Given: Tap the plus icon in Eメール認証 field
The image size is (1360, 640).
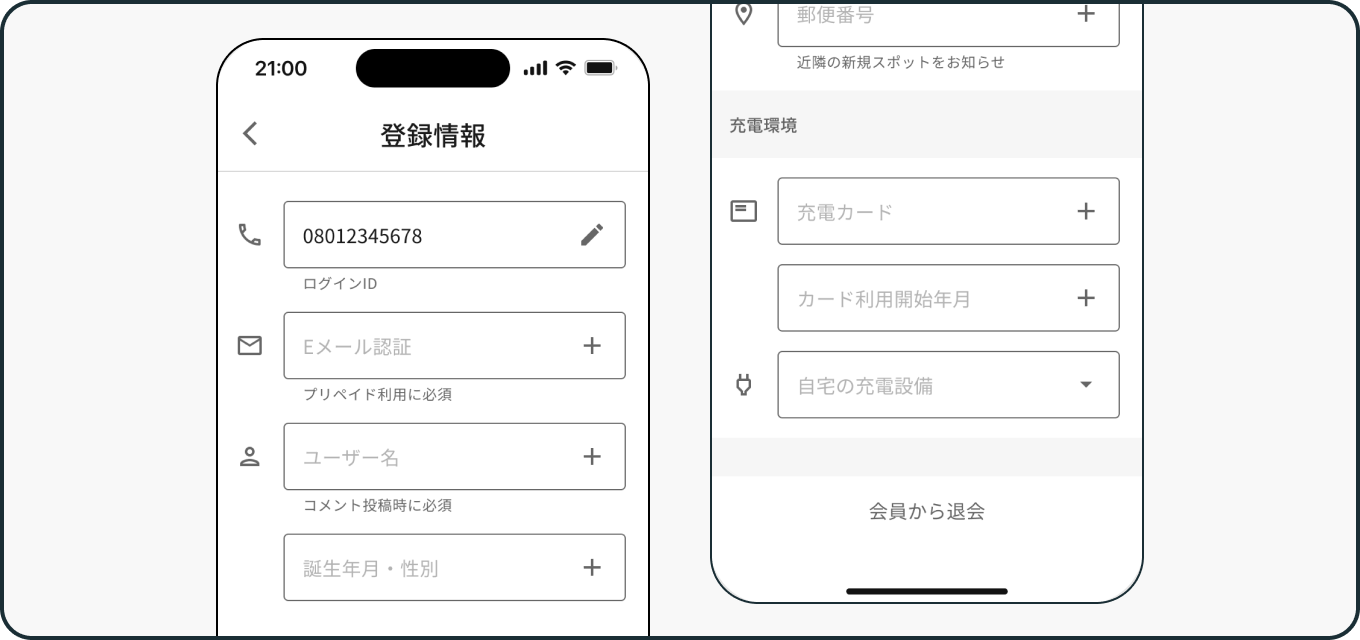Looking at the screenshot, I should click(592, 346).
